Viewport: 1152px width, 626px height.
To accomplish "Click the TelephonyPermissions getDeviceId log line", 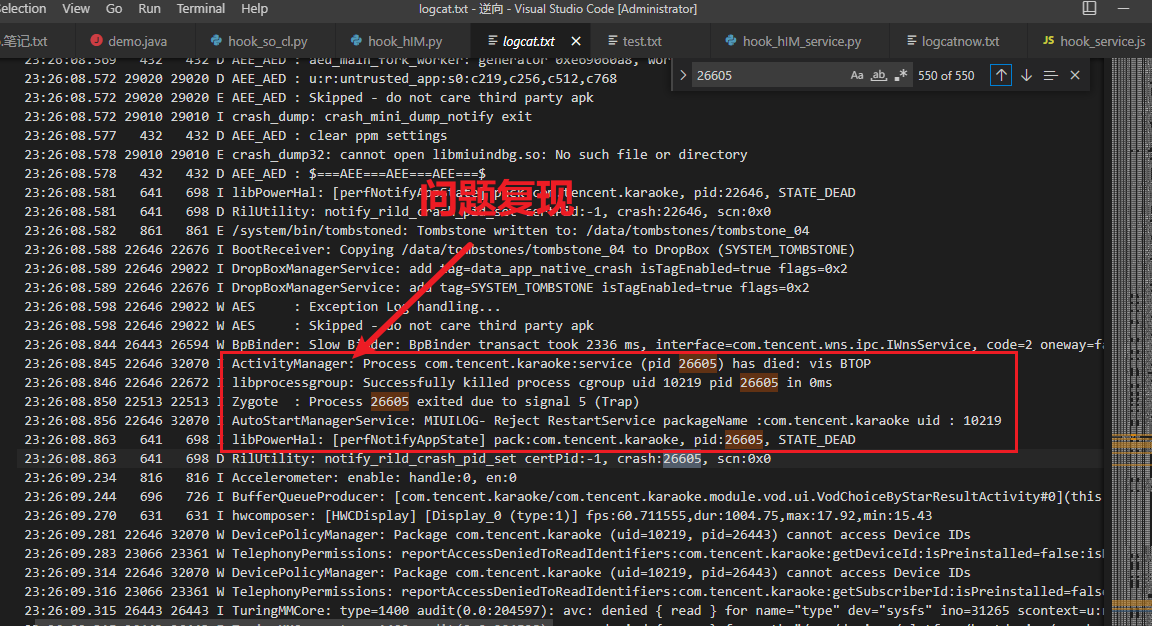I will click(x=564, y=554).
